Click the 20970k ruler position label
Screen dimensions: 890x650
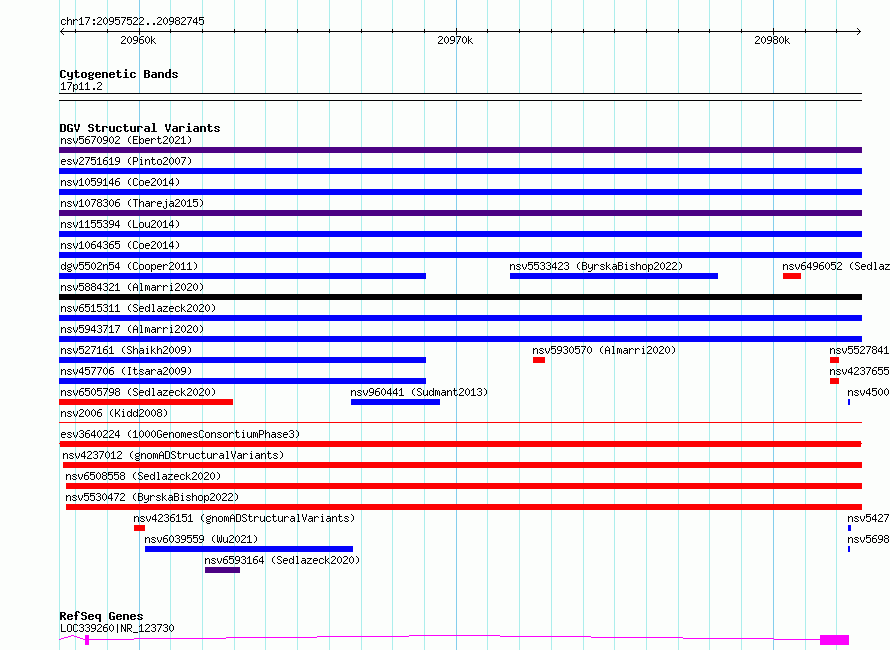(455, 40)
